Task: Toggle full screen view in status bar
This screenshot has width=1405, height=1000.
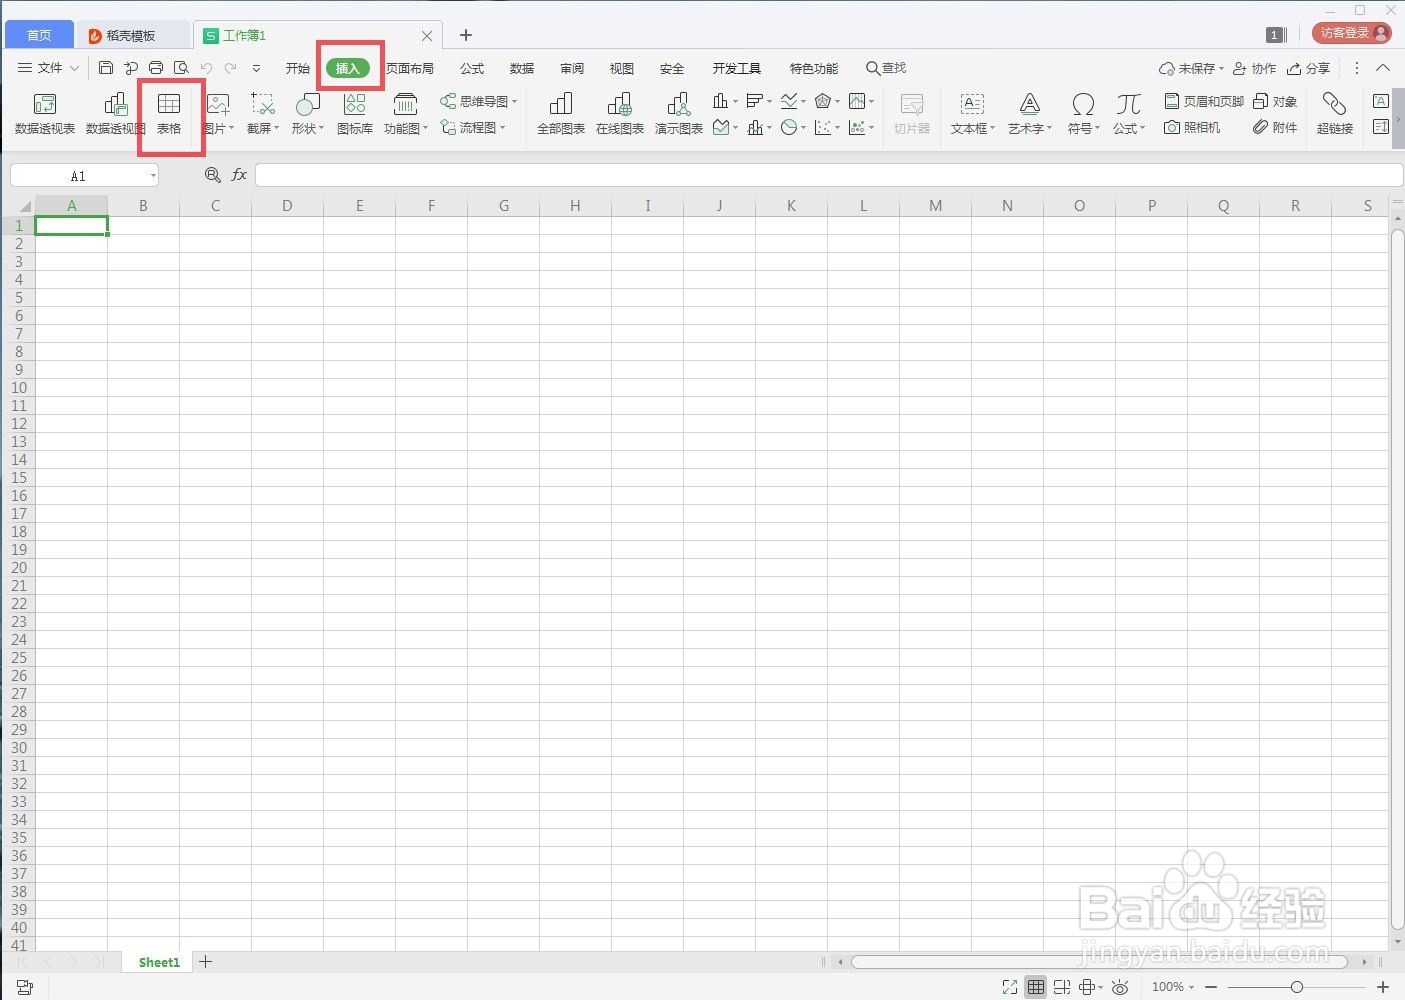Action: click(1009, 987)
